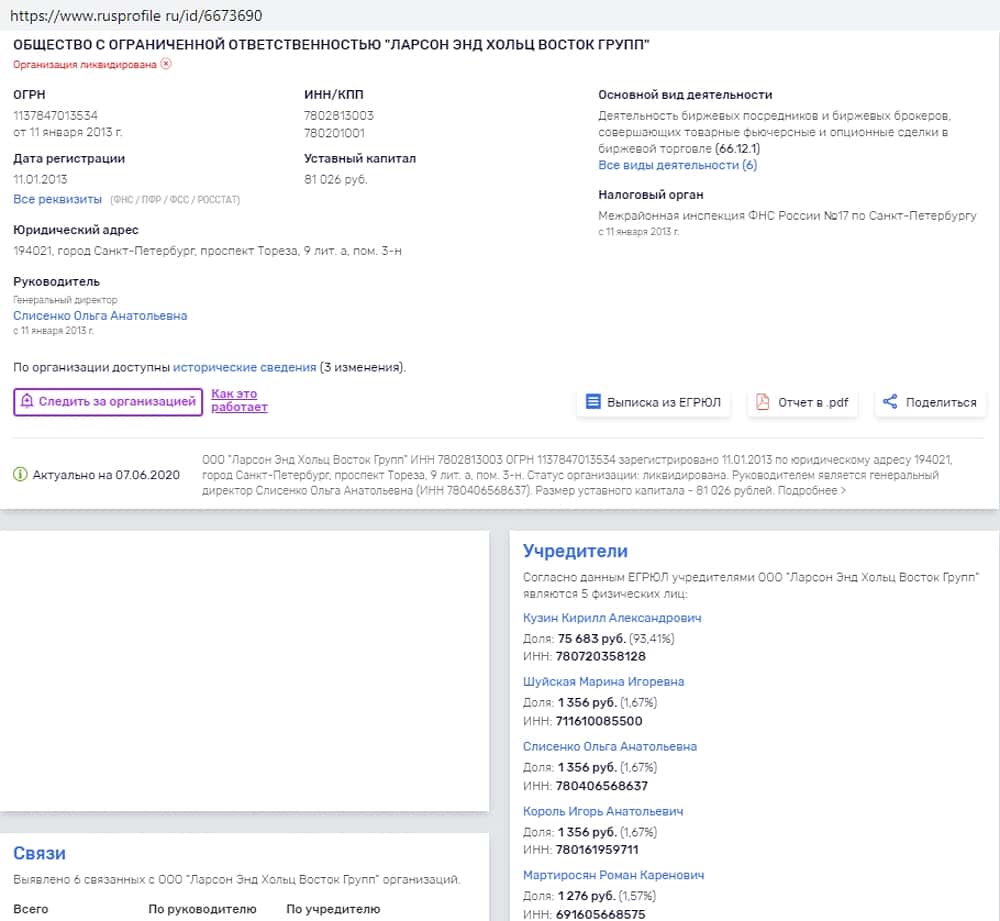Click registration date 11.01.2013
This screenshot has height=921, width=1000.
(x=40, y=179)
